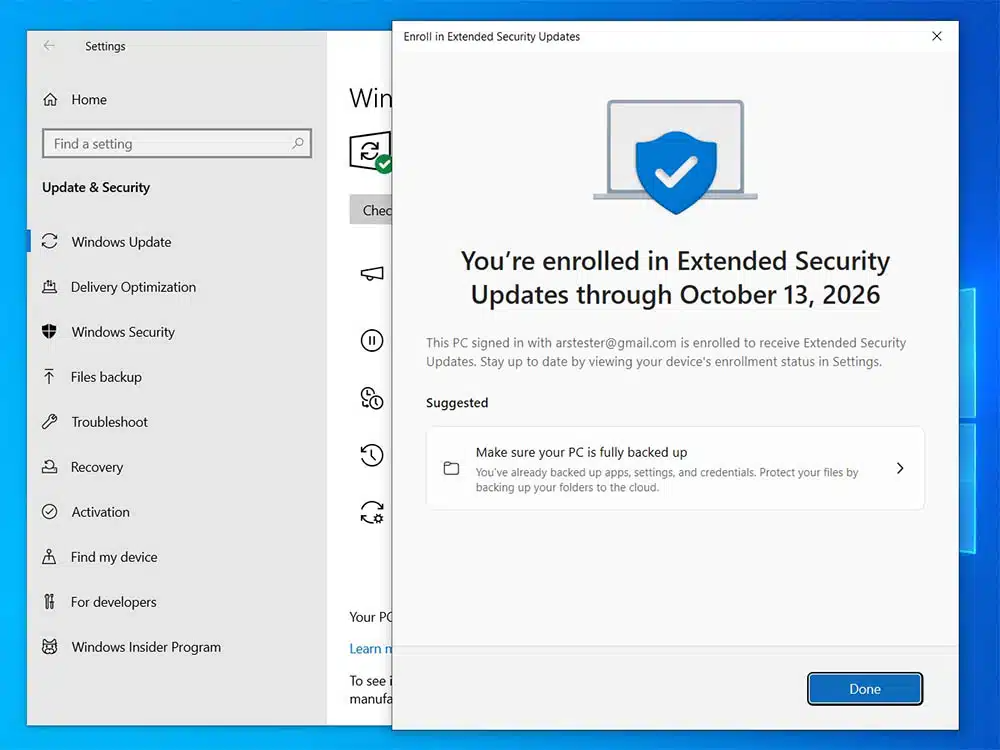
Task: Select Delivery Optimization in sidebar
Action: [133, 287]
